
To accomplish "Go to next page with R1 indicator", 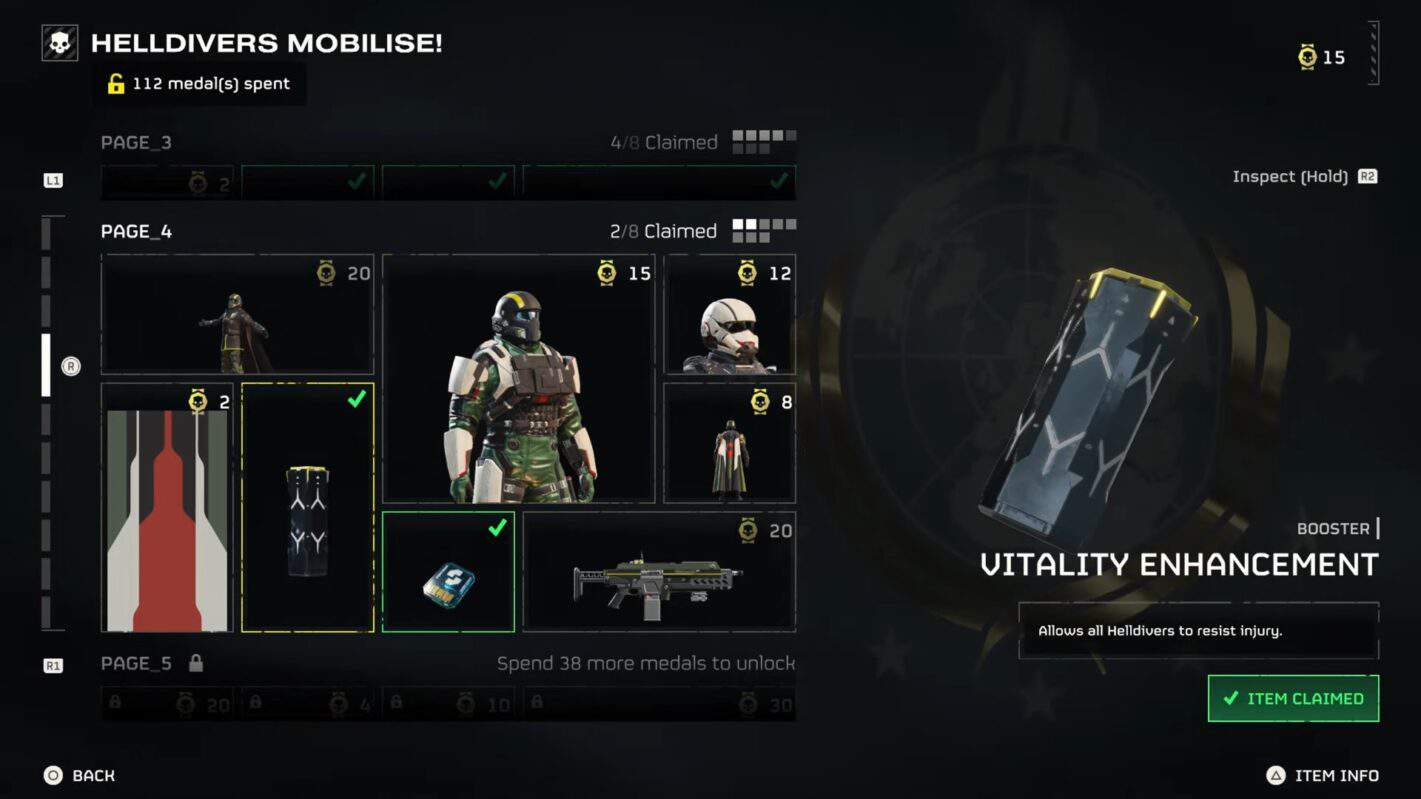I will click(53, 665).
